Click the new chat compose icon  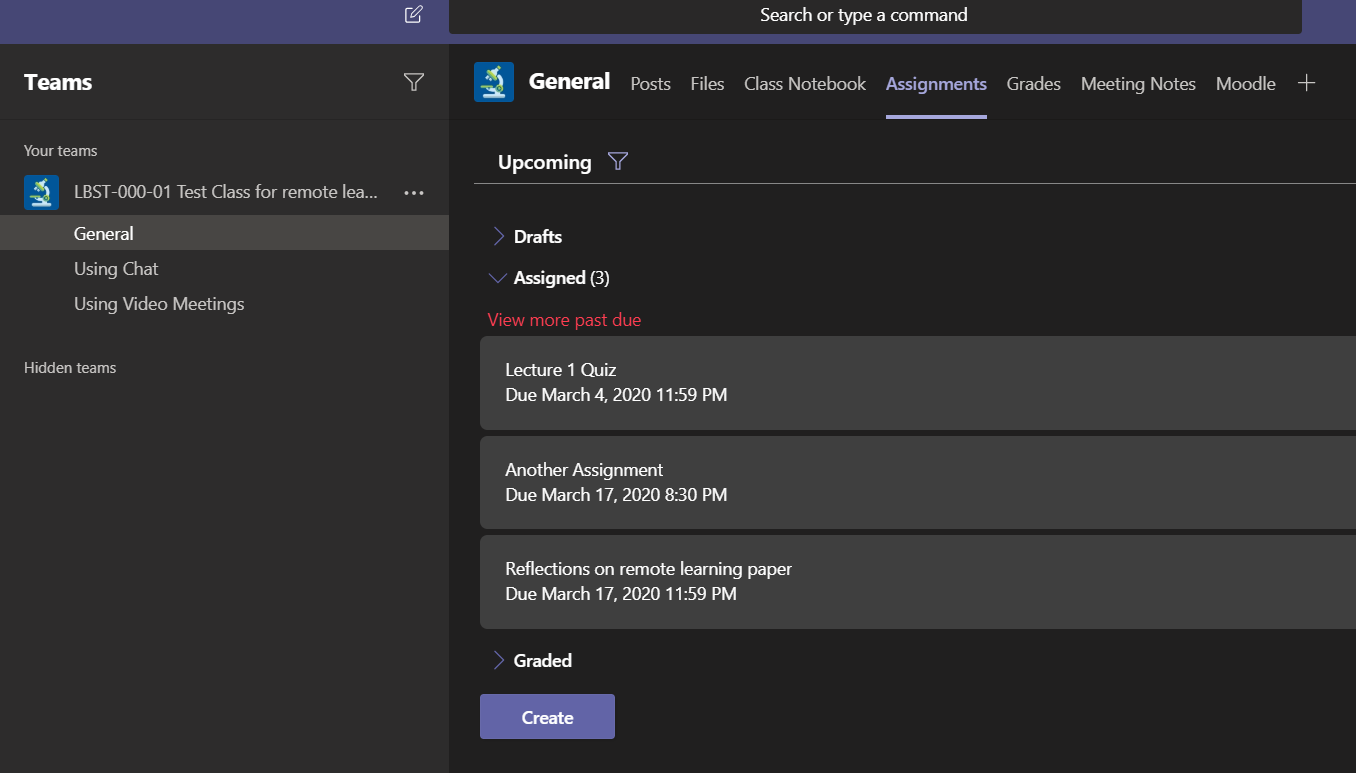[413, 15]
